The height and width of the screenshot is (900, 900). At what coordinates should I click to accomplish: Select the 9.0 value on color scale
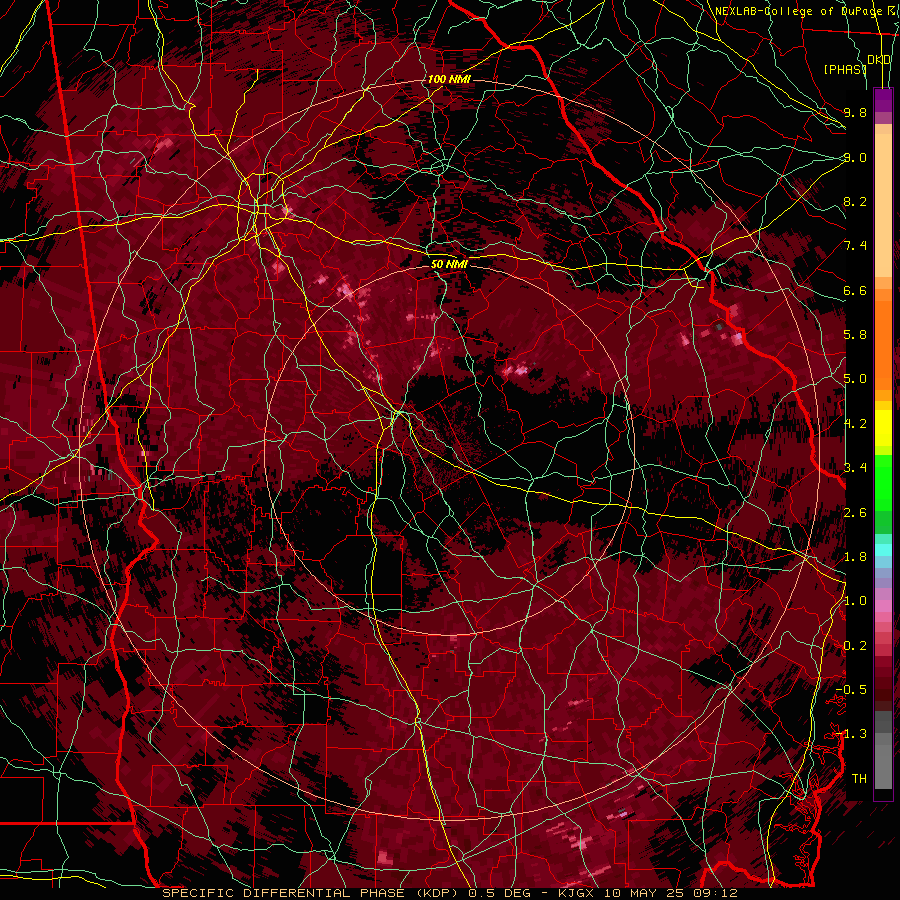[x=855, y=157]
